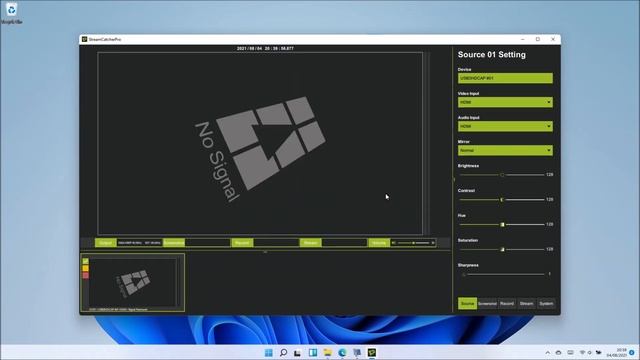Toggle the red indicator on source thumbnail
640x360 pixels.
85,276
